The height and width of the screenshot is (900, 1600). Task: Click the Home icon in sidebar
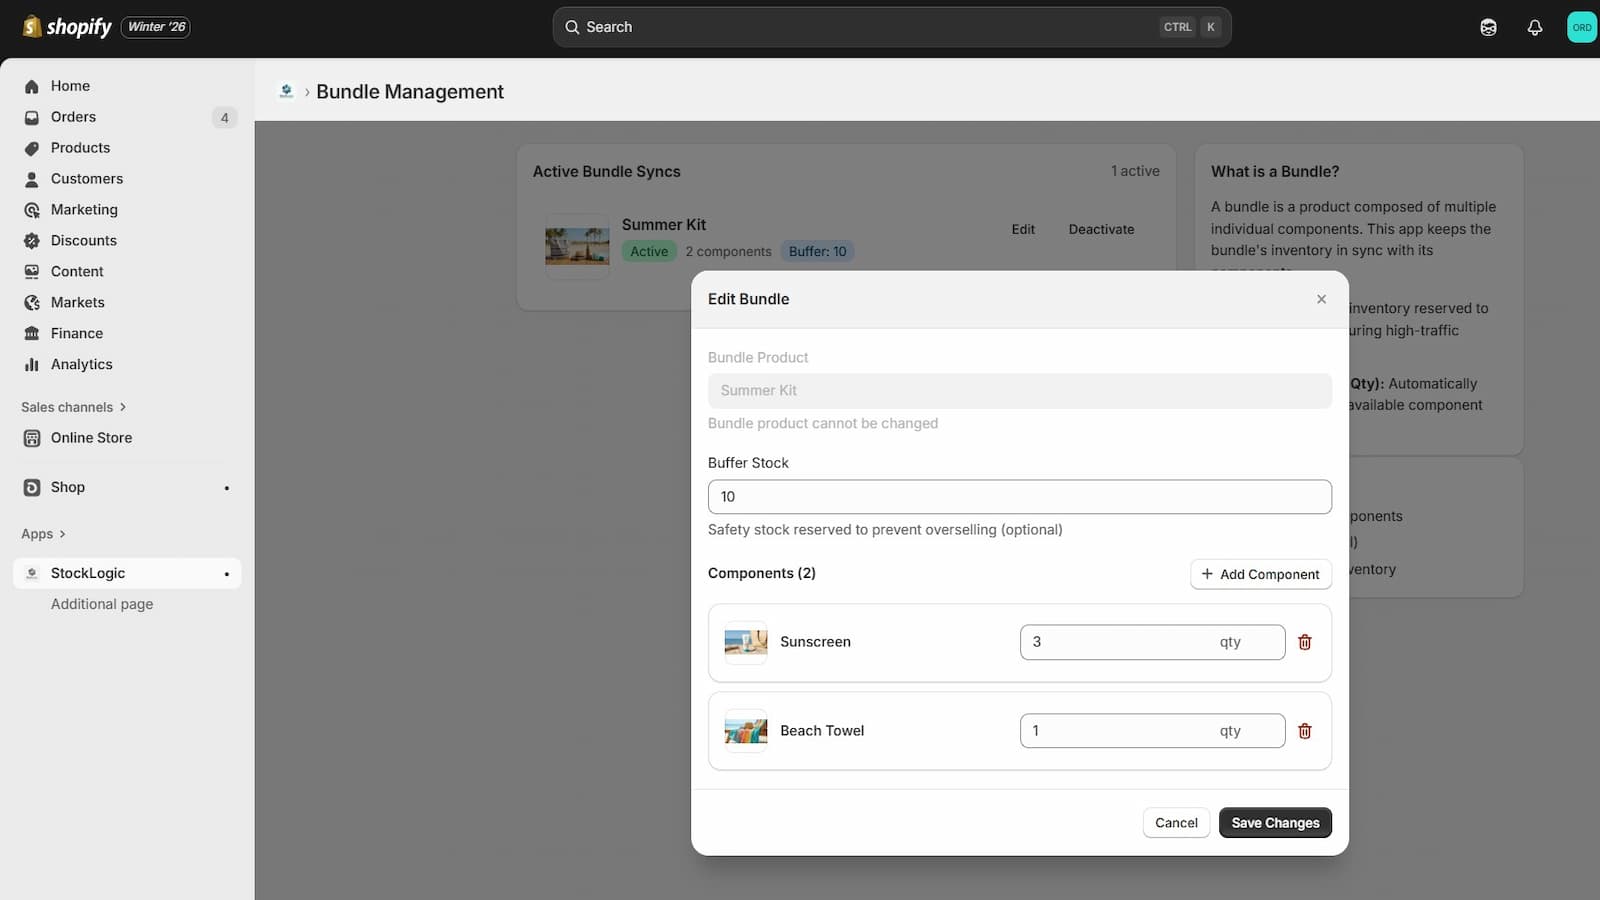click(x=32, y=86)
